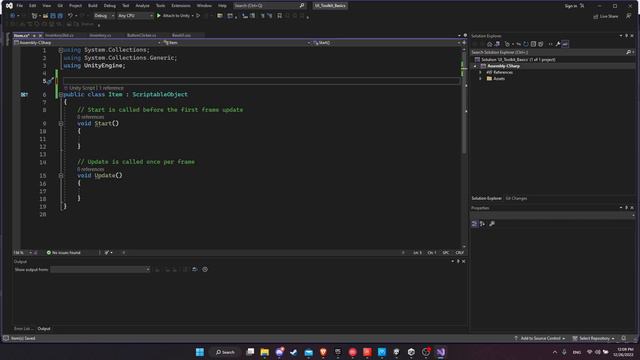Click the Save All toolbar icon

[60, 16]
